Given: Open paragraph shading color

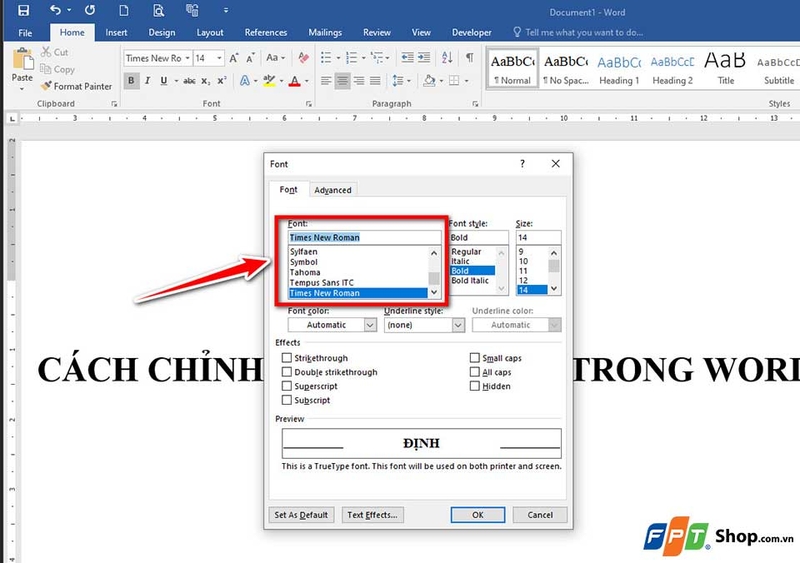Looking at the screenshot, I should click(x=429, y=81).
